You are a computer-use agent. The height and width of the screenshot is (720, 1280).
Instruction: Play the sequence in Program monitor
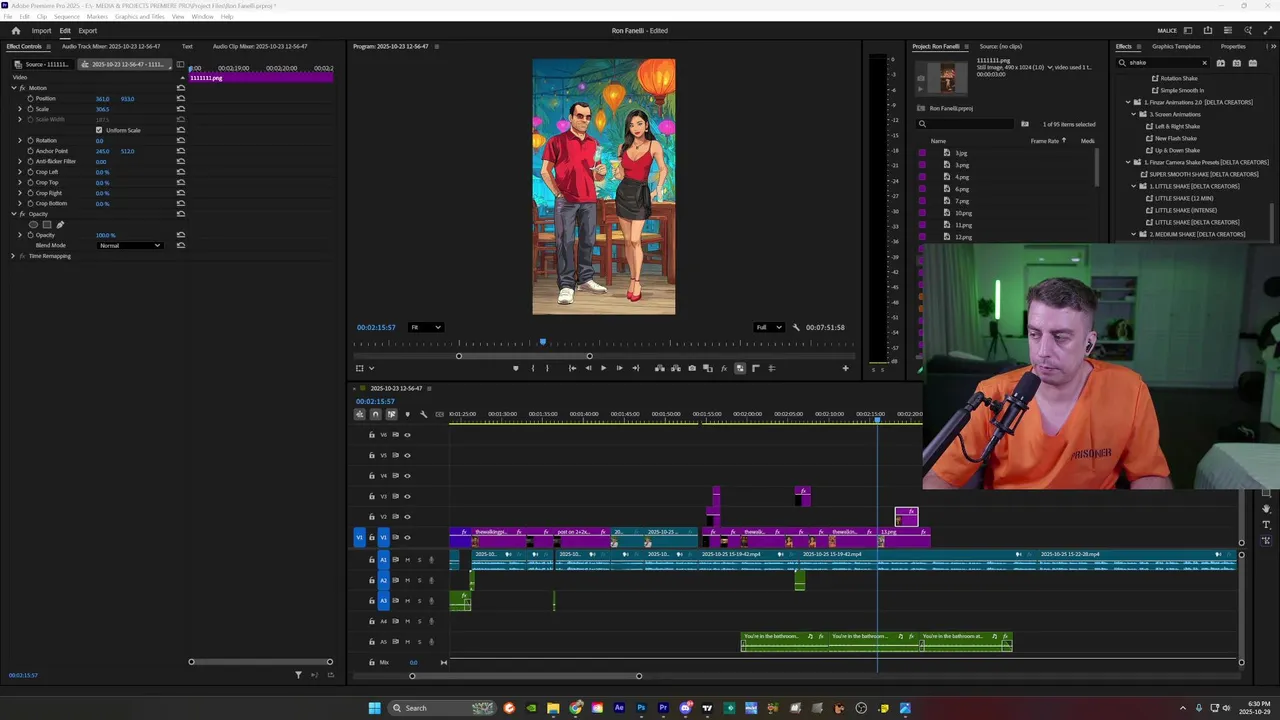click(x=603, y=368)
